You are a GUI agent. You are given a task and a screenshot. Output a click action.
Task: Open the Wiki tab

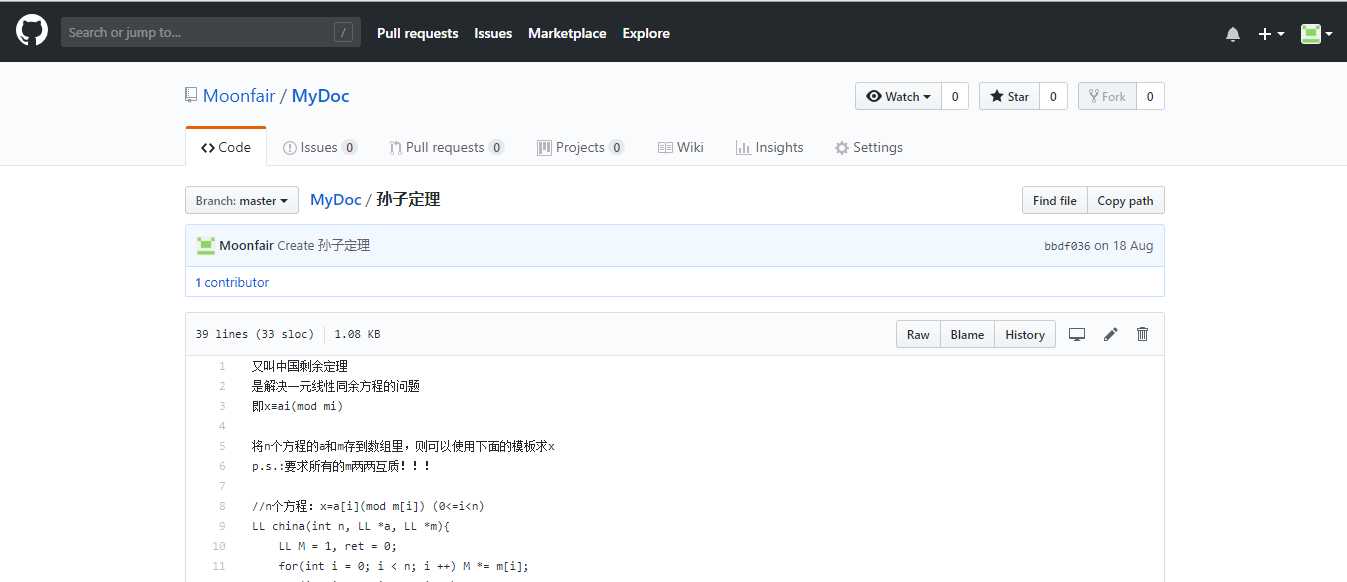tap(681, 147)
